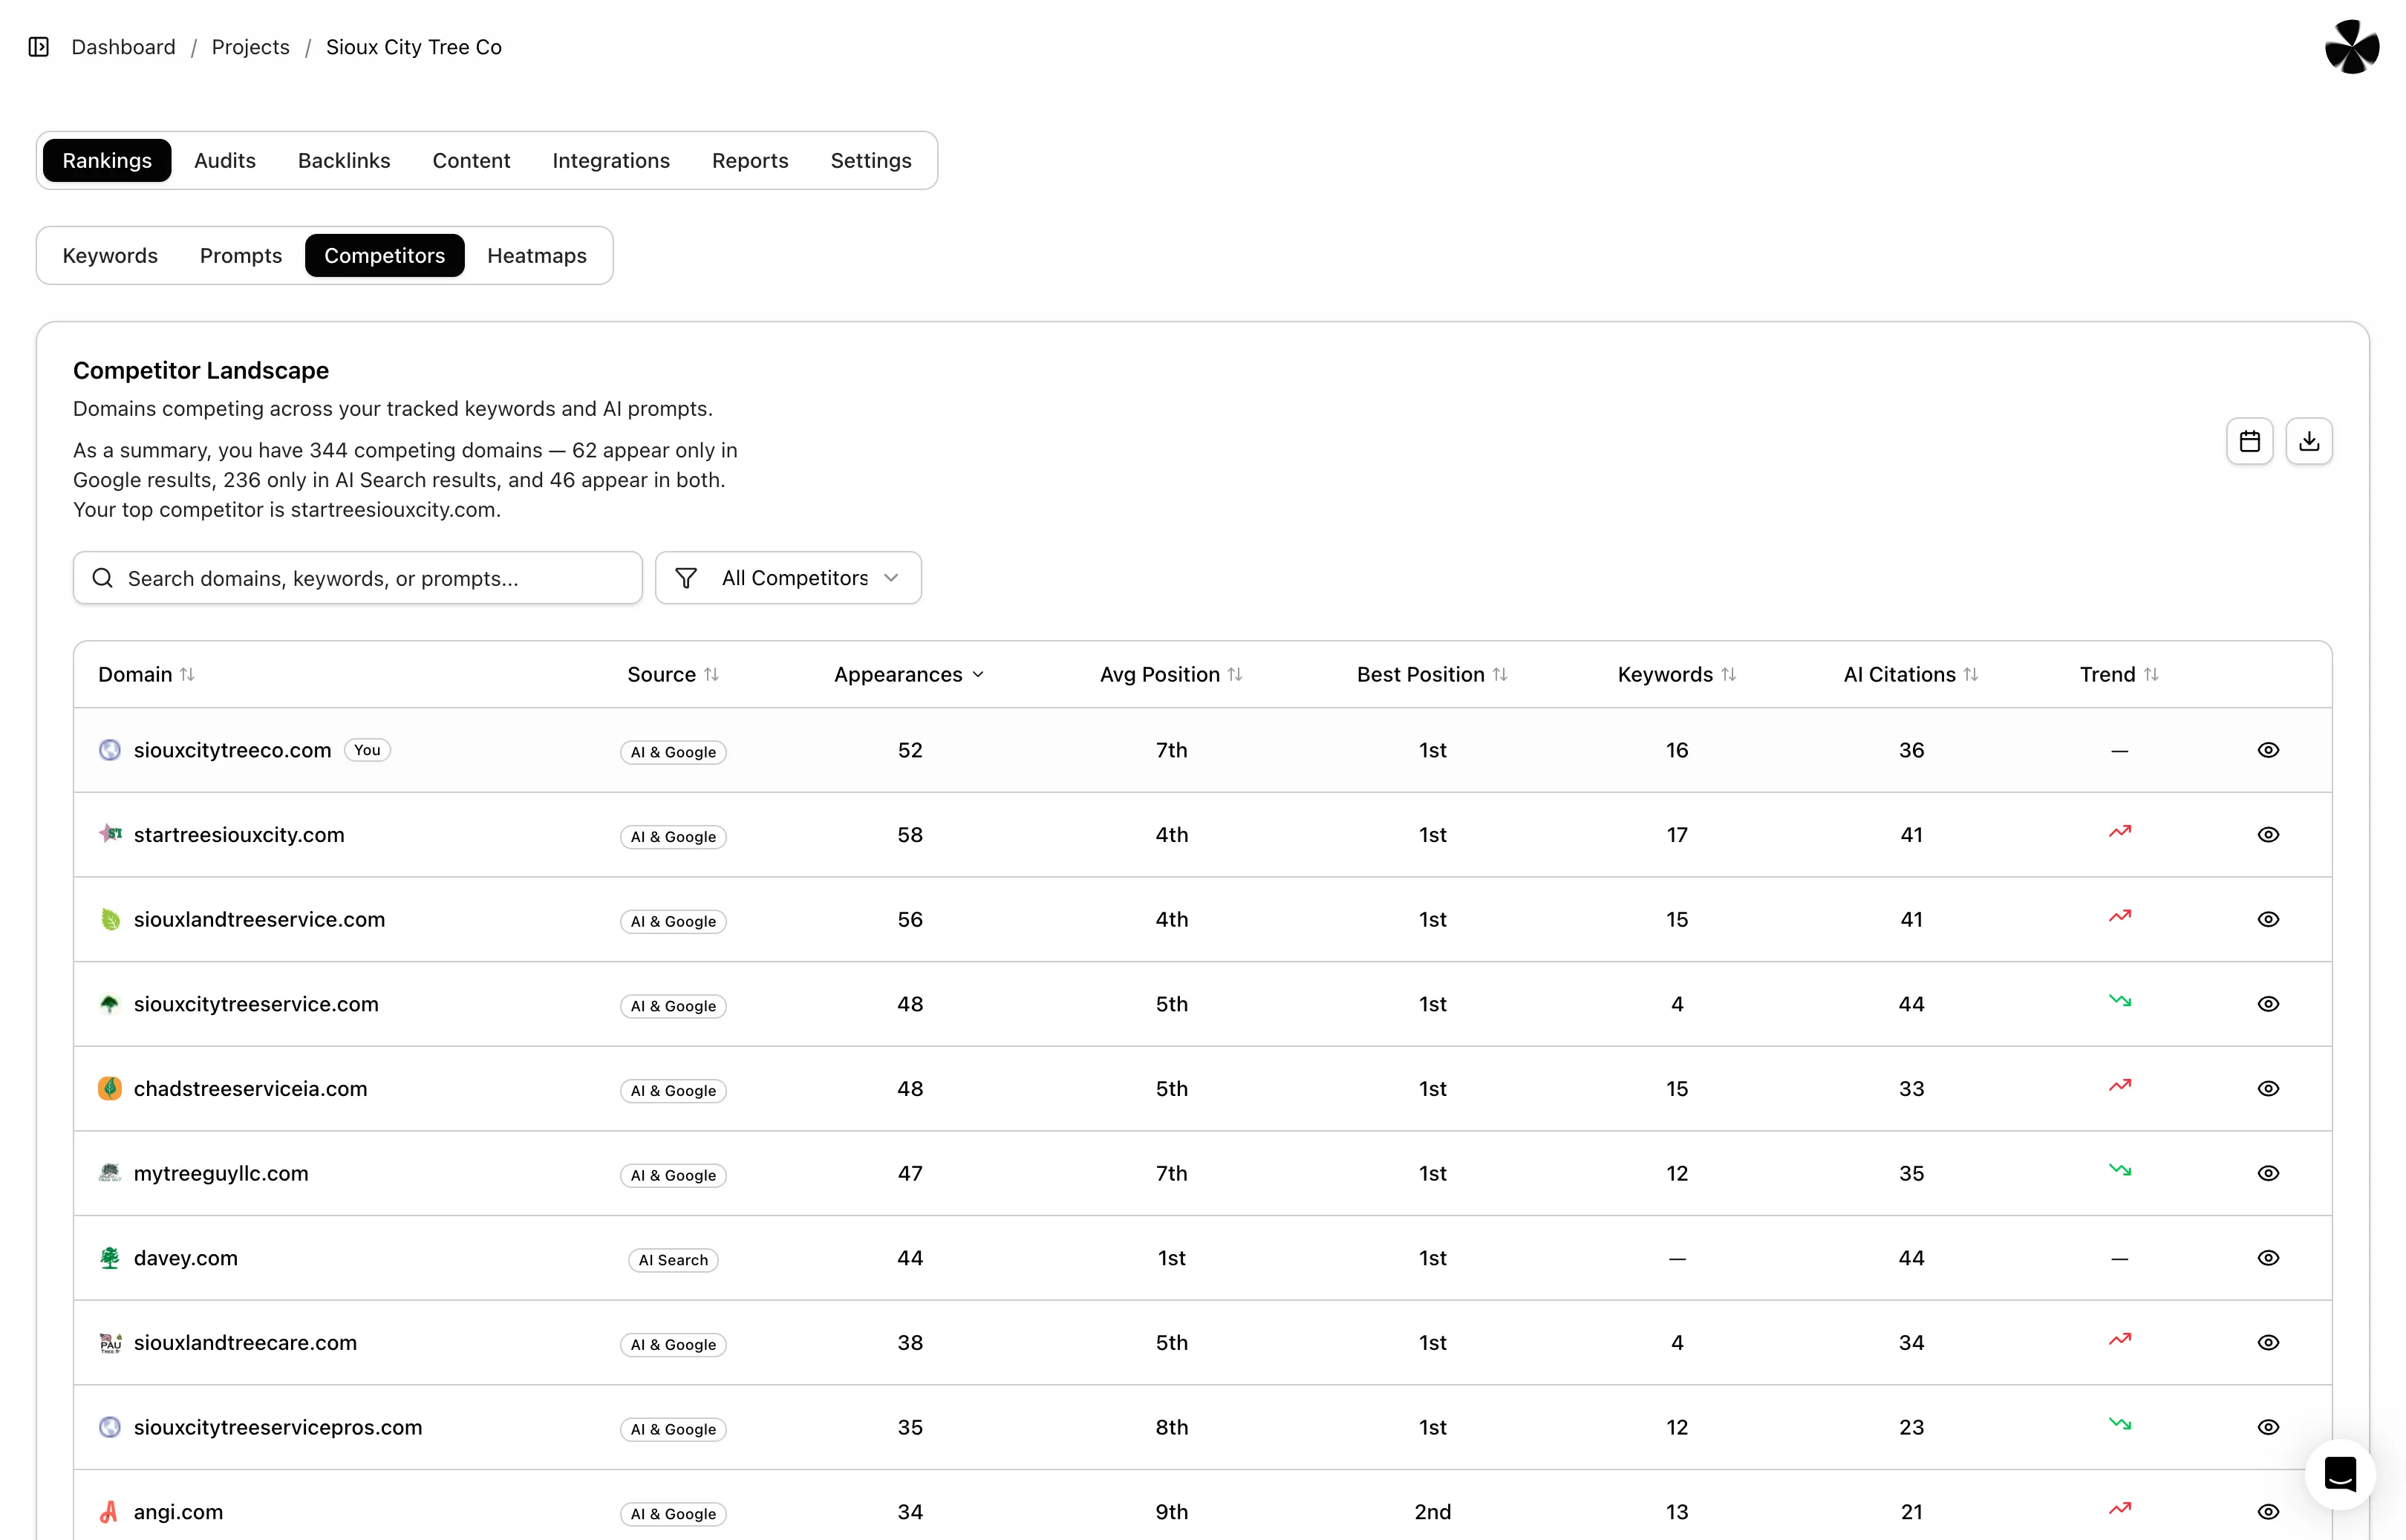This screenshot has height=1540, width=2406.
Task: Toggle the sidebar panel icon
Action: click(39, 47)
